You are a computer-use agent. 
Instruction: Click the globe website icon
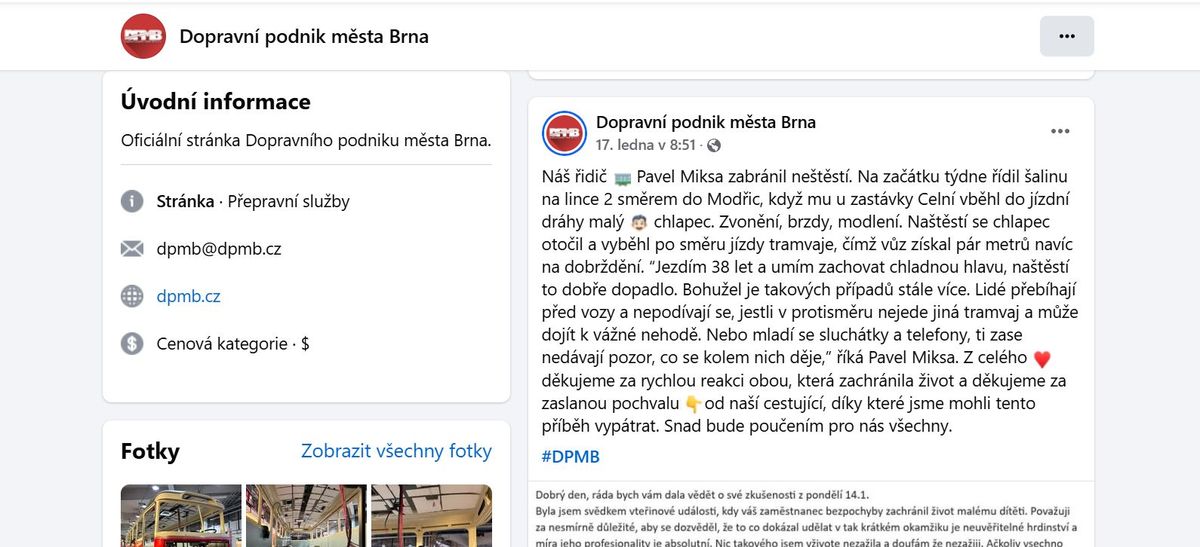132,296
